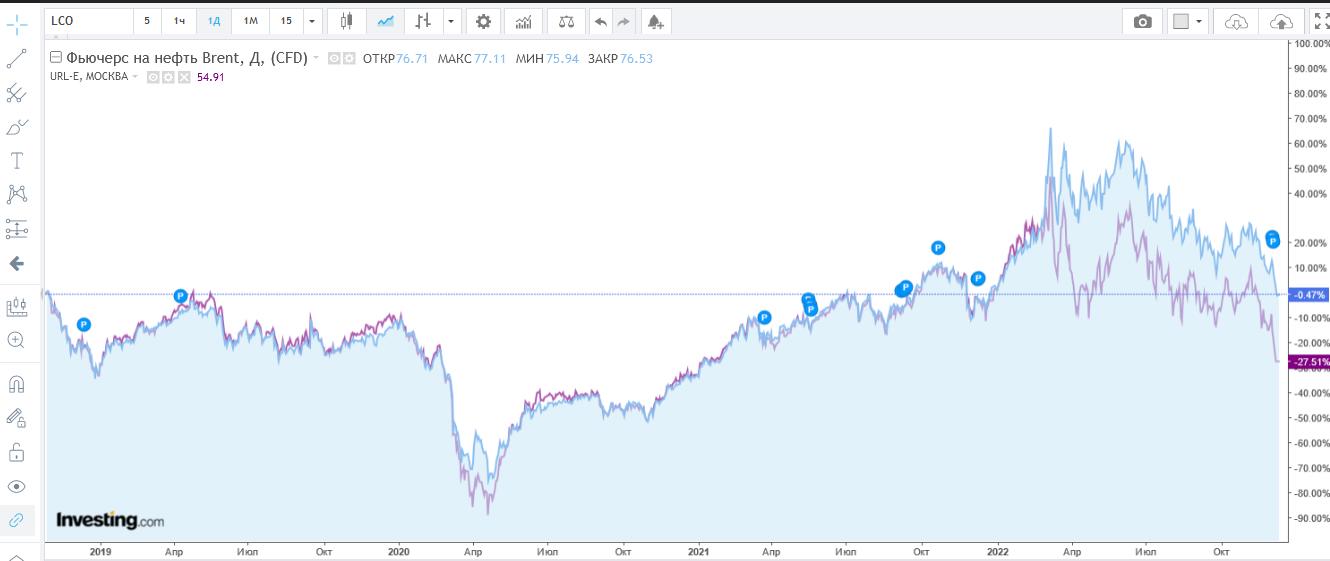The width and height of the screenshot is (1330, 561).
Task: Open the chart style dropdown arrow
Action: 452,21
